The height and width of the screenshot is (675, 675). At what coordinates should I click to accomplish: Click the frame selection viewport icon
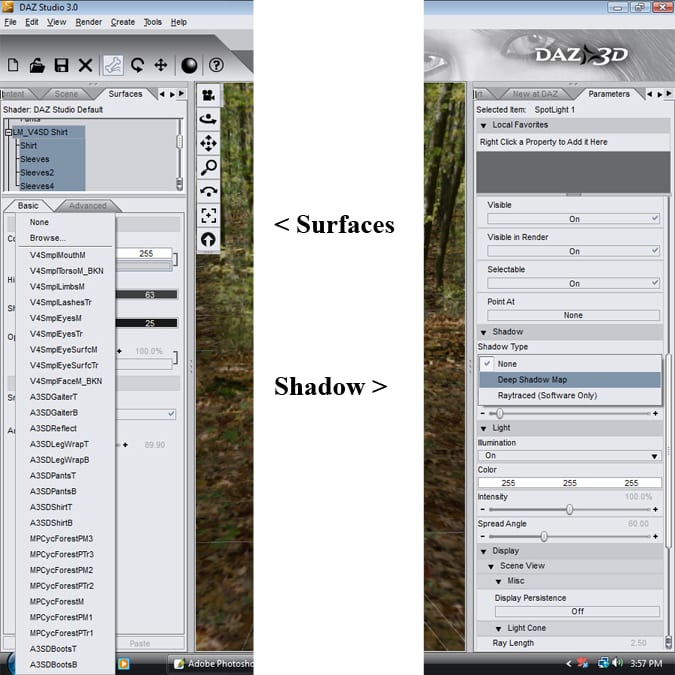[x=208, y=215]
